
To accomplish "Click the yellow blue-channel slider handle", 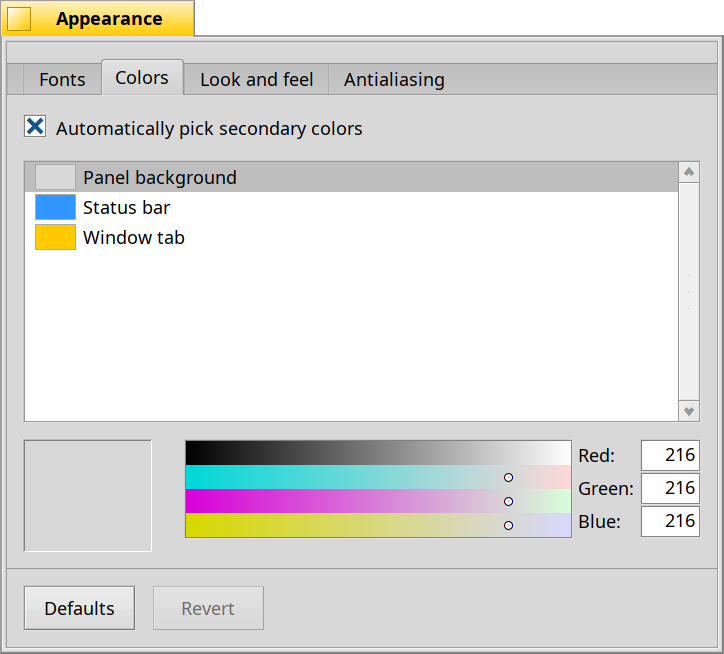I will [508, 526].
